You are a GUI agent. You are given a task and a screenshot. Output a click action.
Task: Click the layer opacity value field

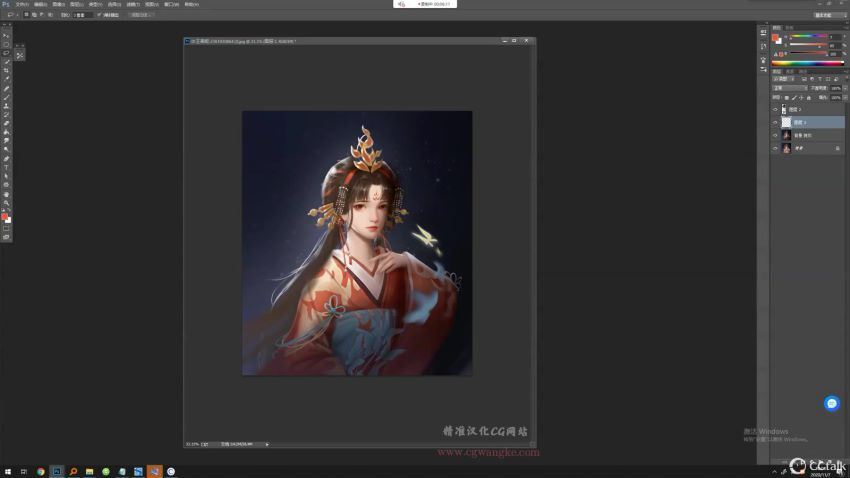pyautogui.click(x=836, y=88)
